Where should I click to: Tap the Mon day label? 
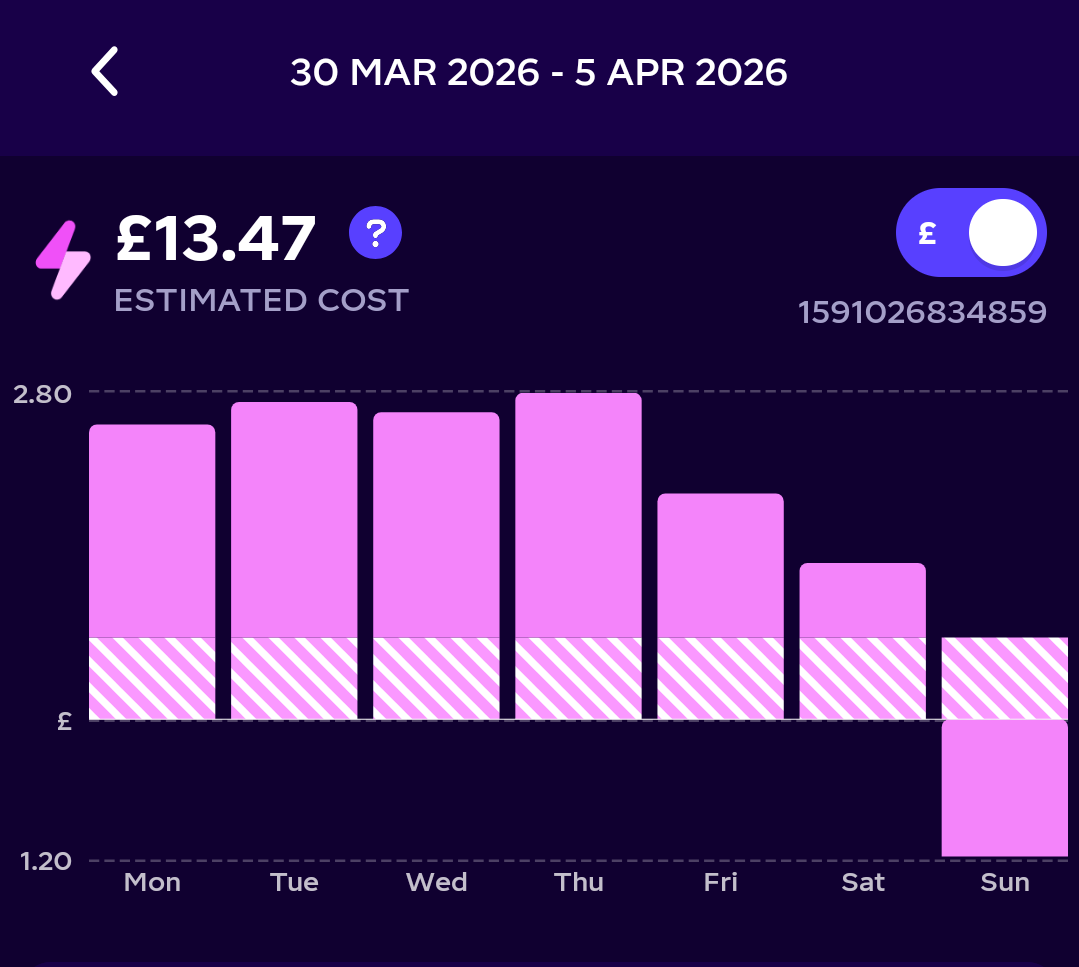(x=152, y=882)
